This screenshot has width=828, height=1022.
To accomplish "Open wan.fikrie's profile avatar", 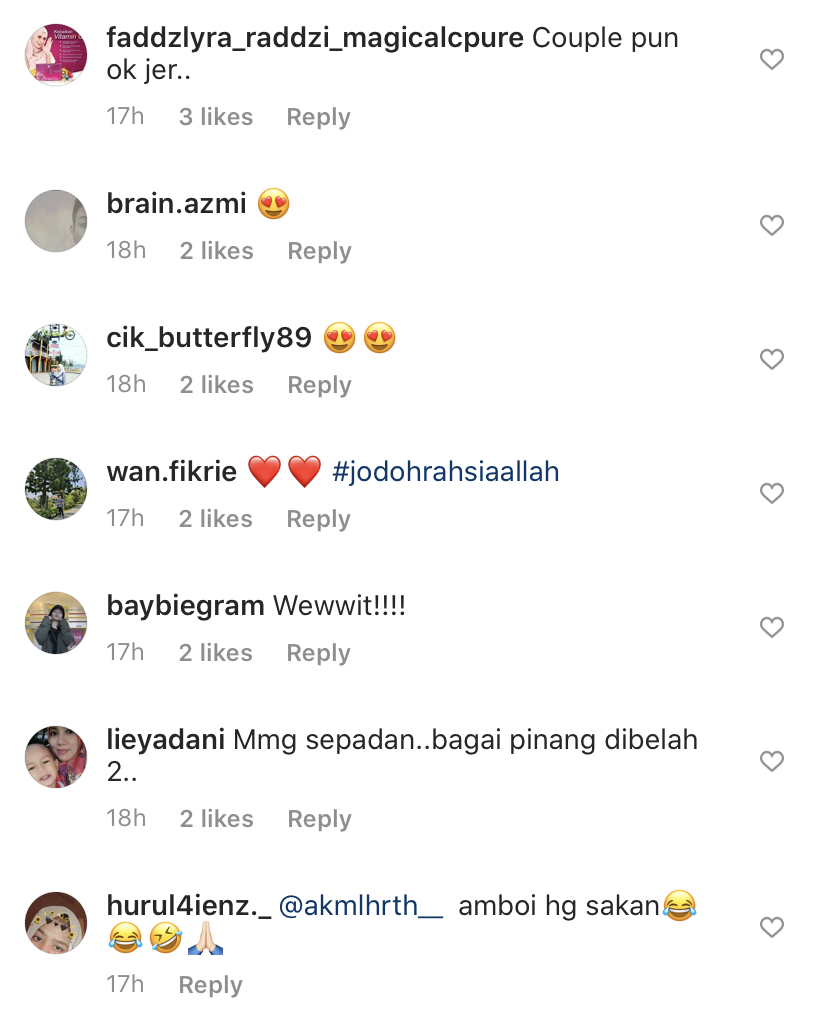I will tap(56, 489).
